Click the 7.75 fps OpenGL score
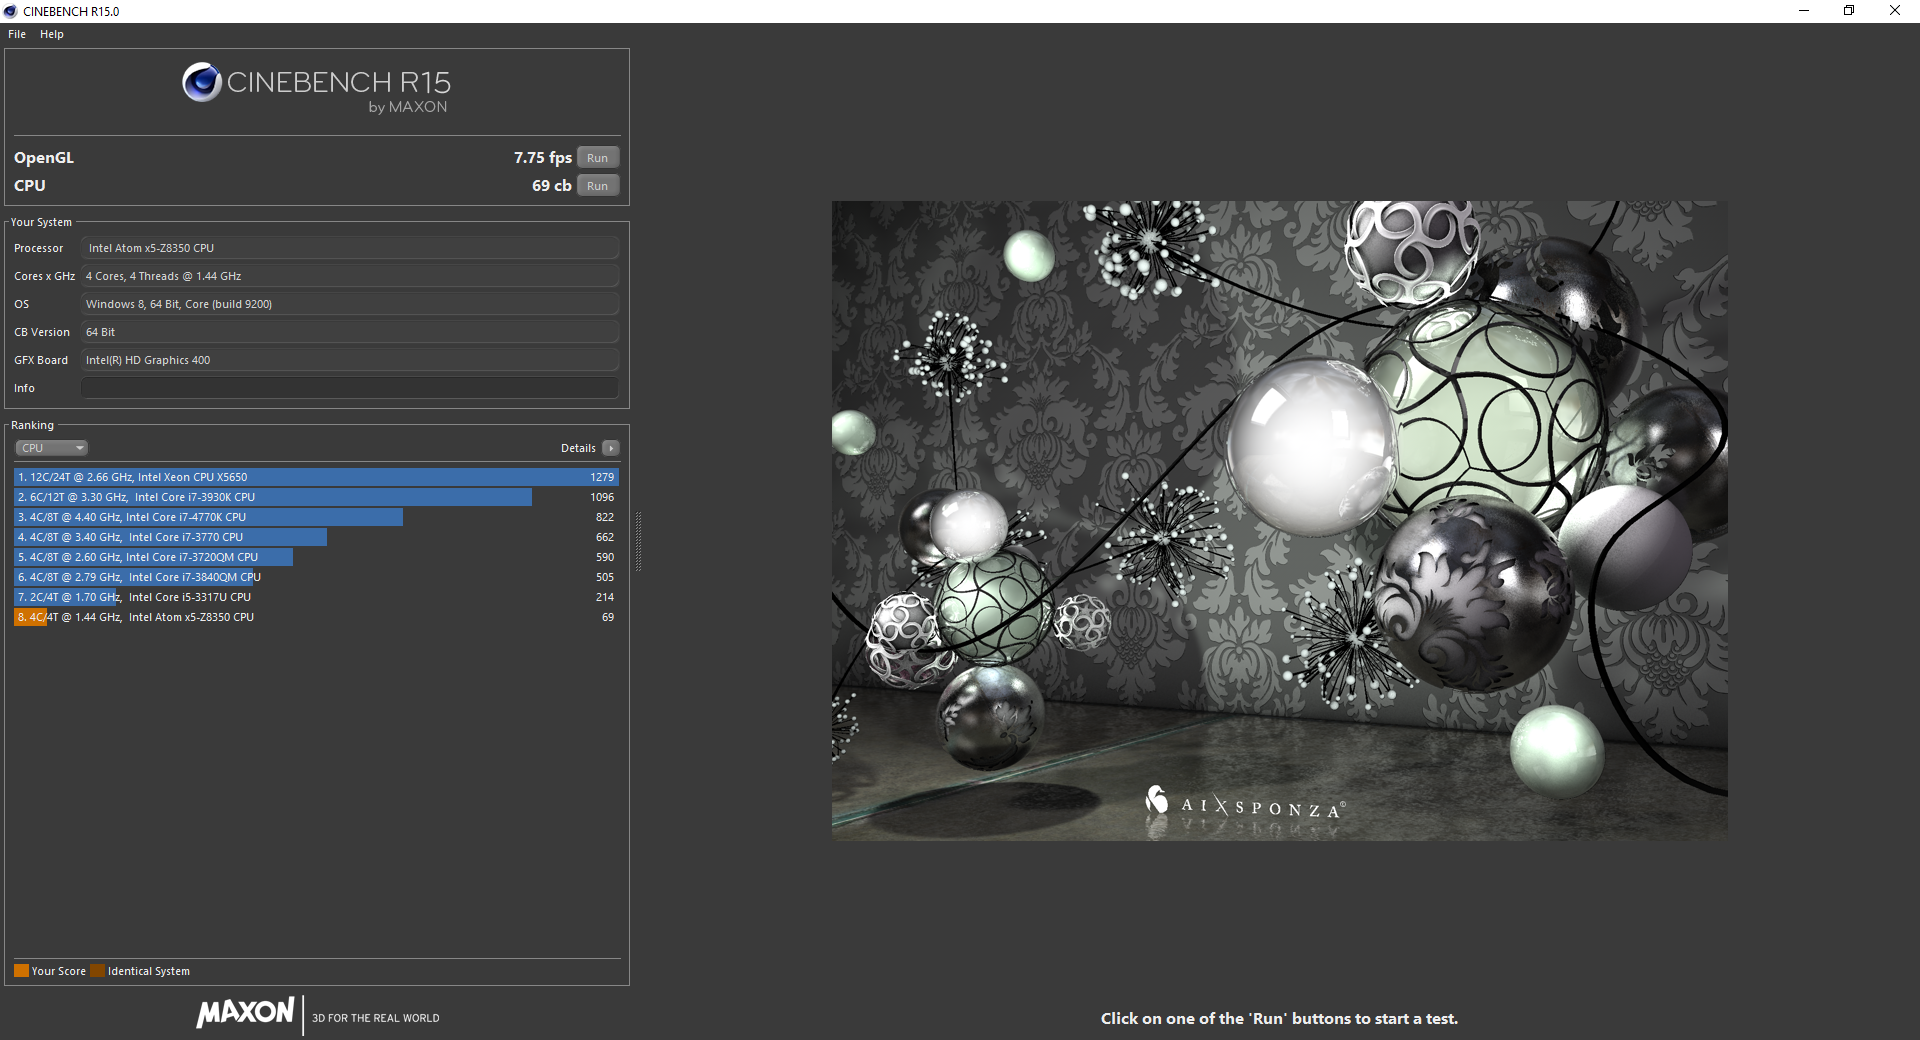 coord(543,158)
